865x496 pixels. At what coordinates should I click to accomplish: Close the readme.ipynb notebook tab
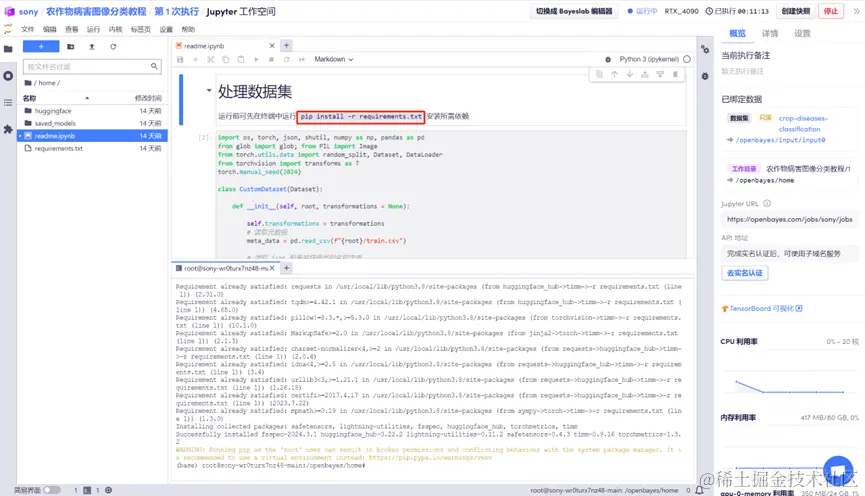pos(272,46)
